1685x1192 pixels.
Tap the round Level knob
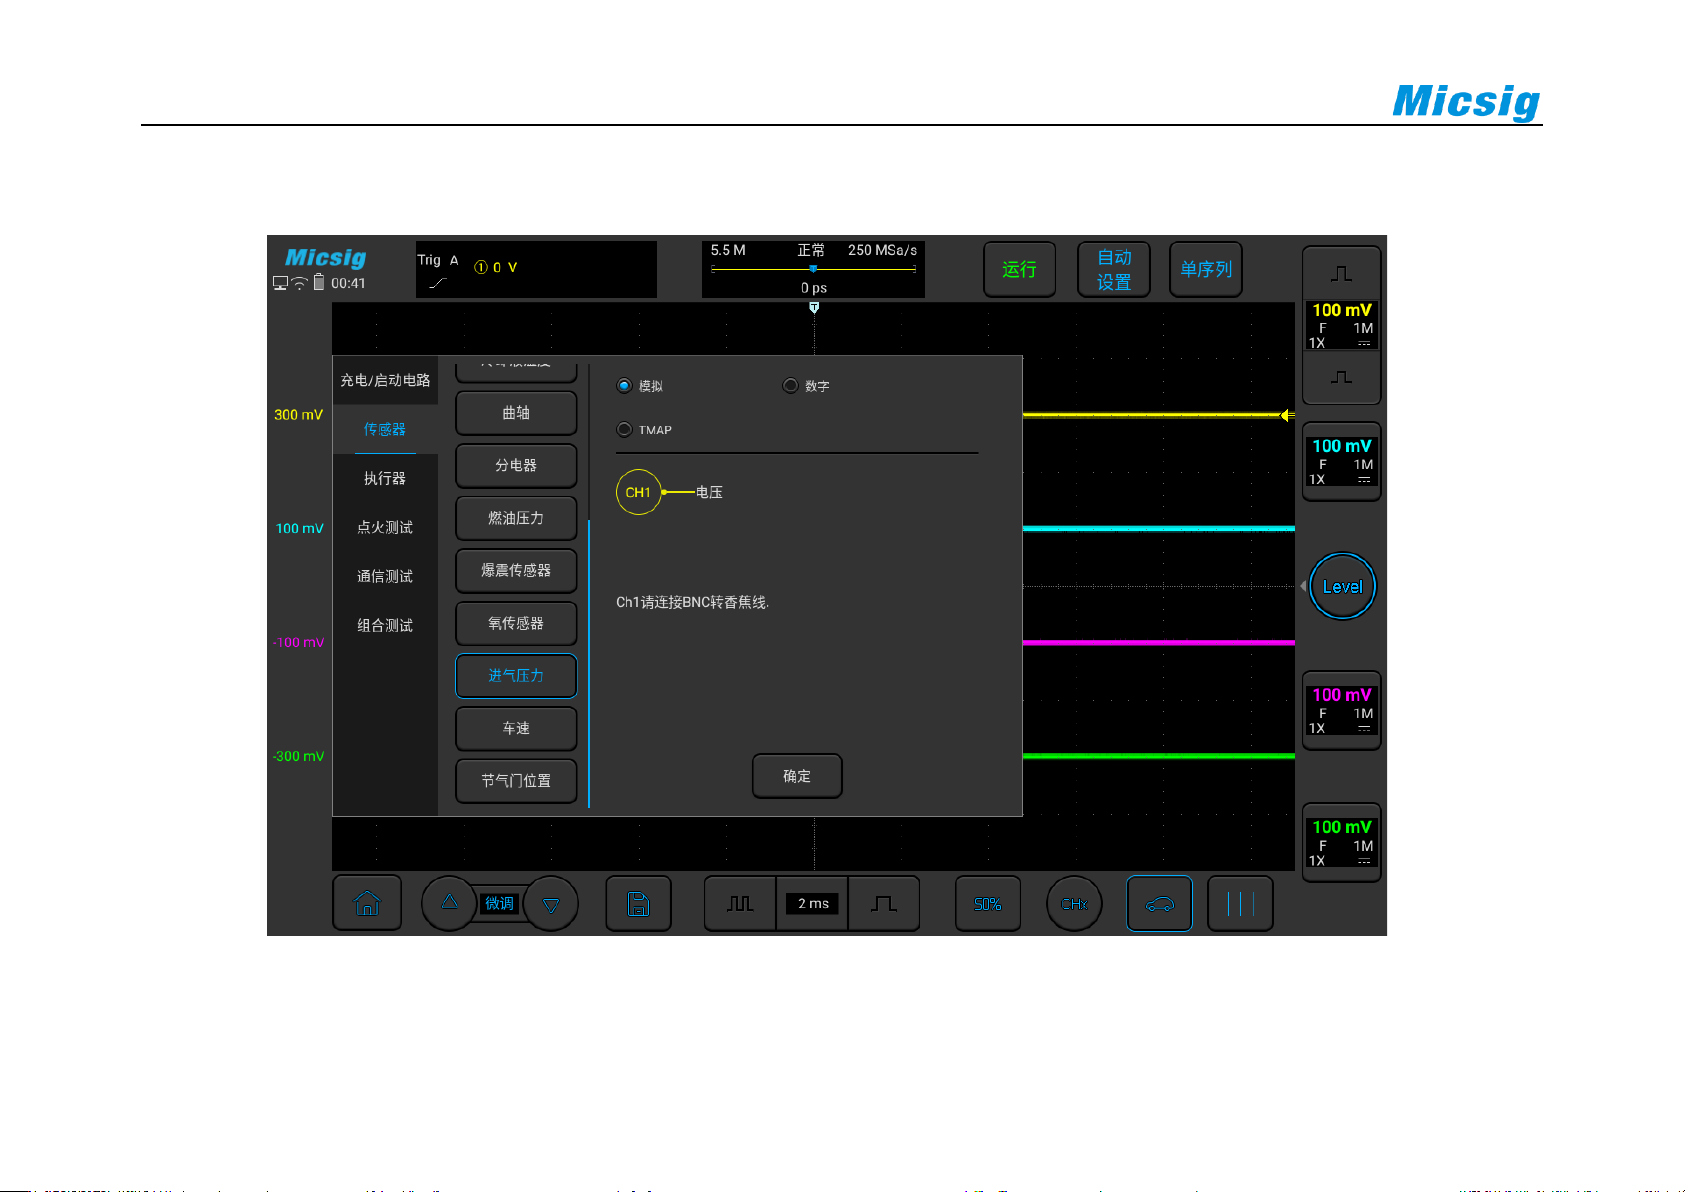point(1342,586)
